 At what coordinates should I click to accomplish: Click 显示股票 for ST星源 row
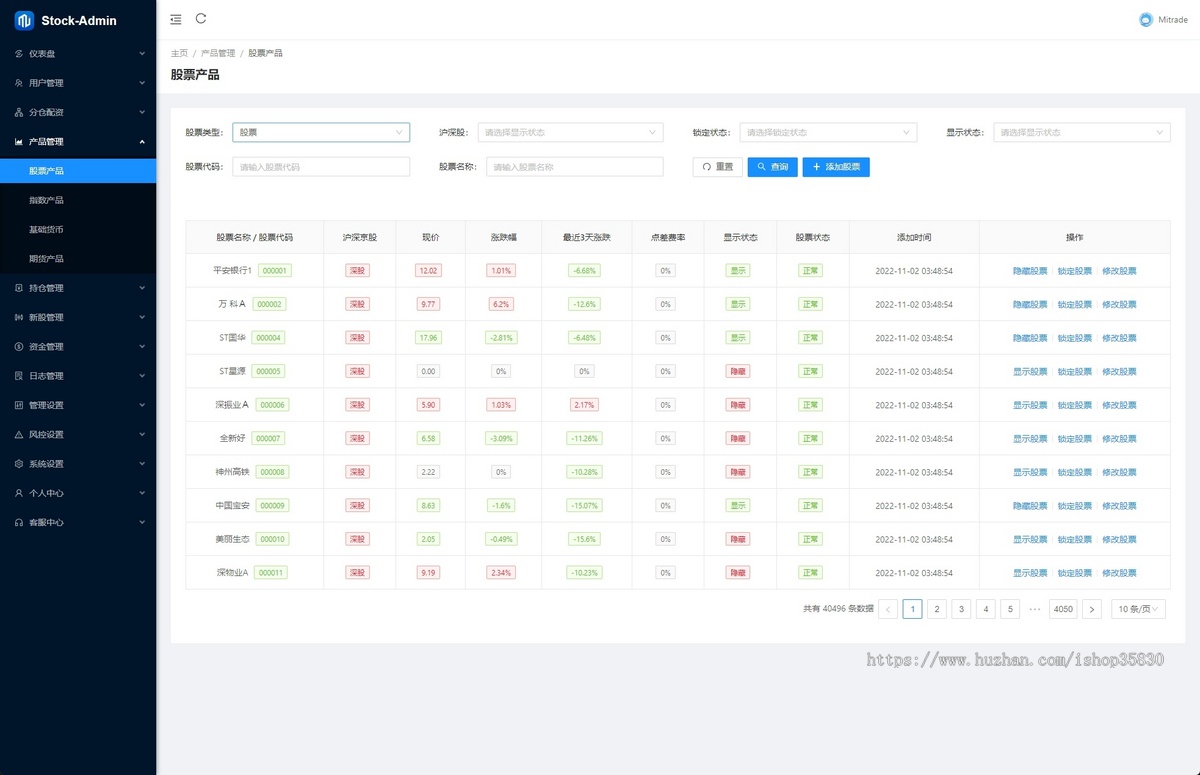[x=1030, y=372]
